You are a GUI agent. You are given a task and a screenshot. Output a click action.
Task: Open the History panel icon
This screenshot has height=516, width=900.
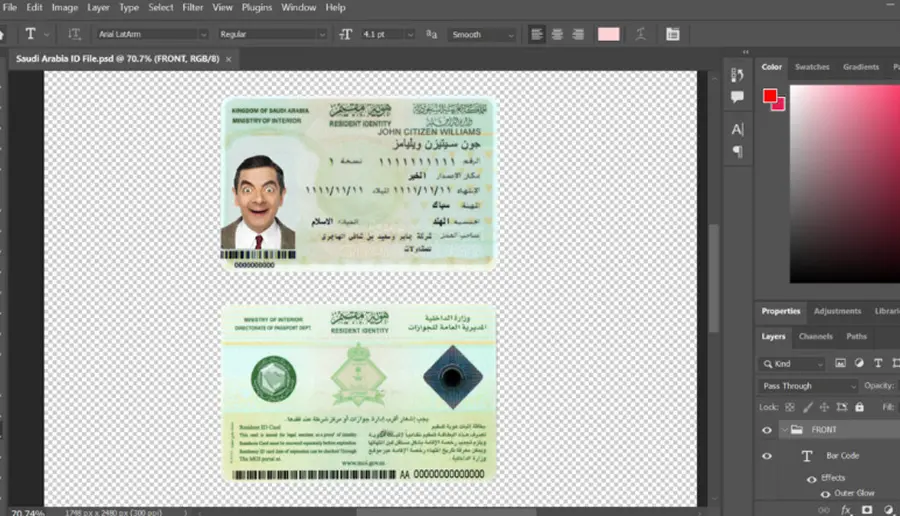click(x=737, y=75)
